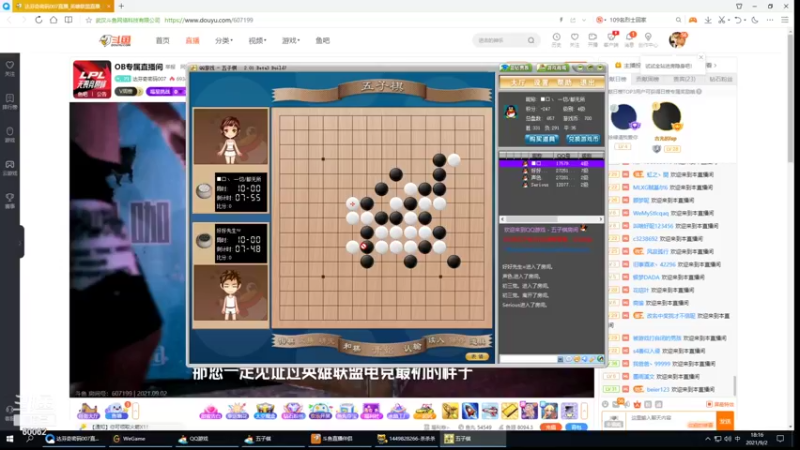Click the Douyu search magnifier icon

[531, 40]
